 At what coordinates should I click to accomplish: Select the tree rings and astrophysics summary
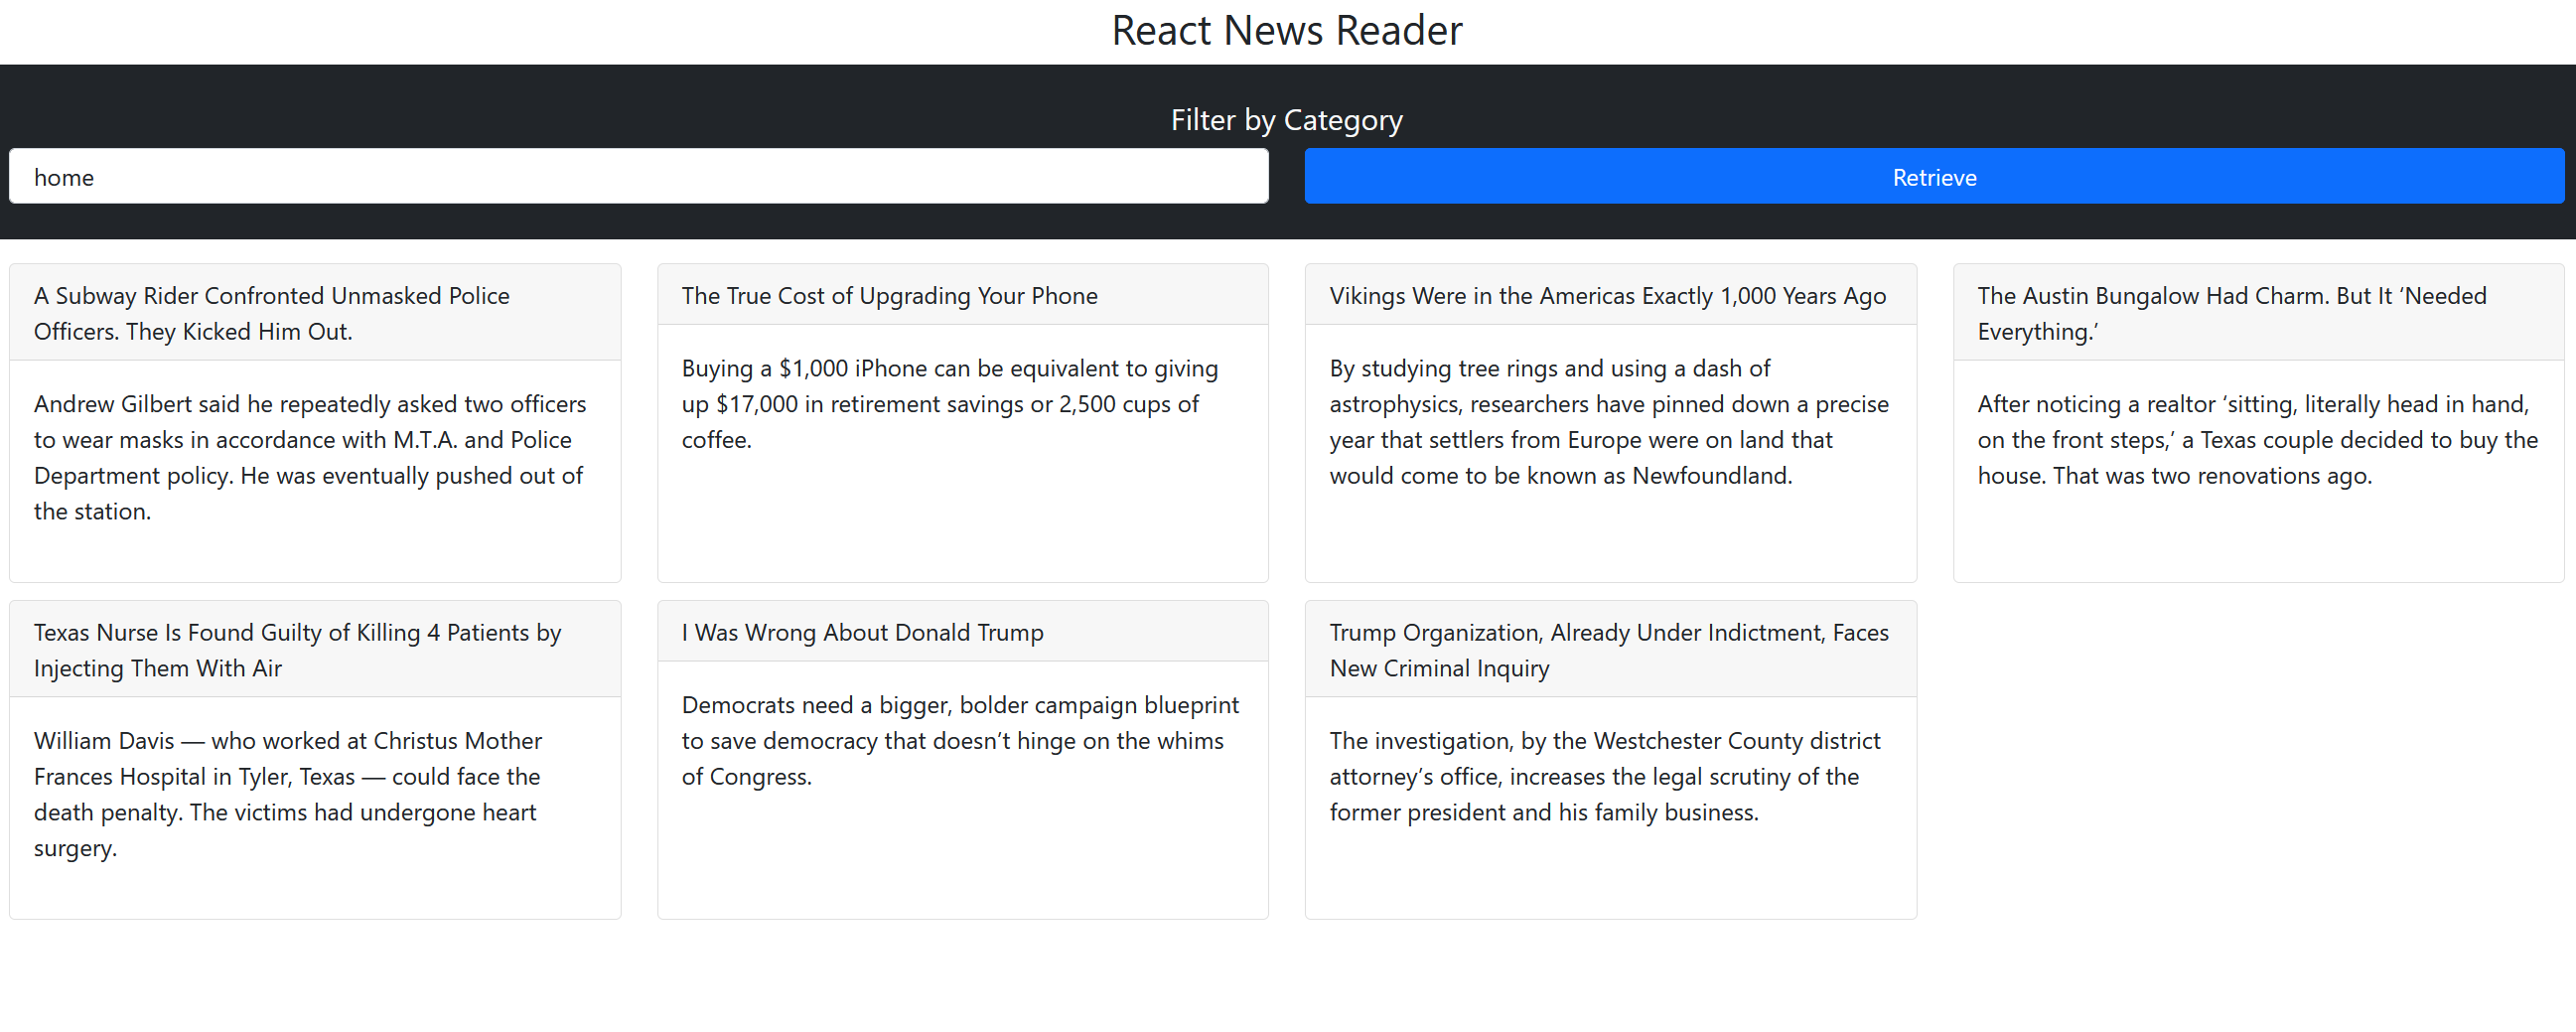coord(1608,422)
